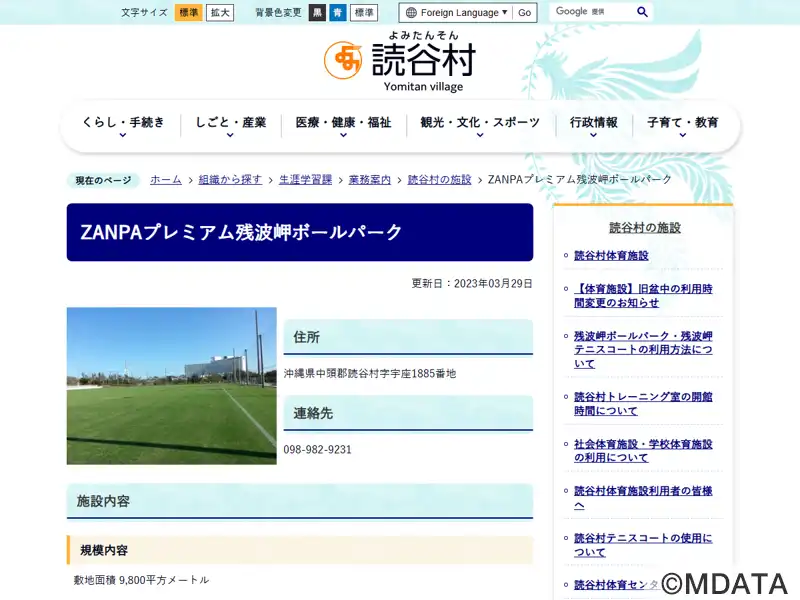Switch background color to blue (青)
The width and height of the screenshot is (800, 600).
(x=338, y=13)
